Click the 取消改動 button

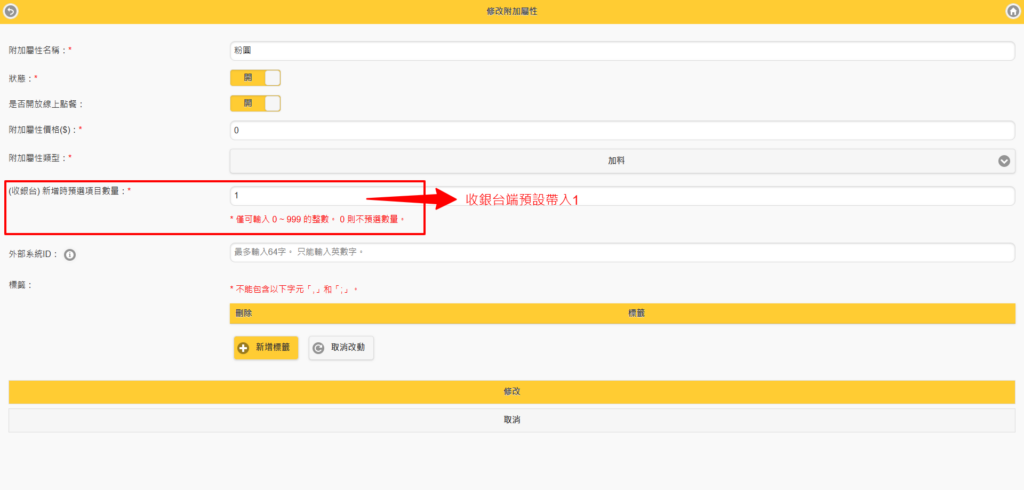coord(341,348)
